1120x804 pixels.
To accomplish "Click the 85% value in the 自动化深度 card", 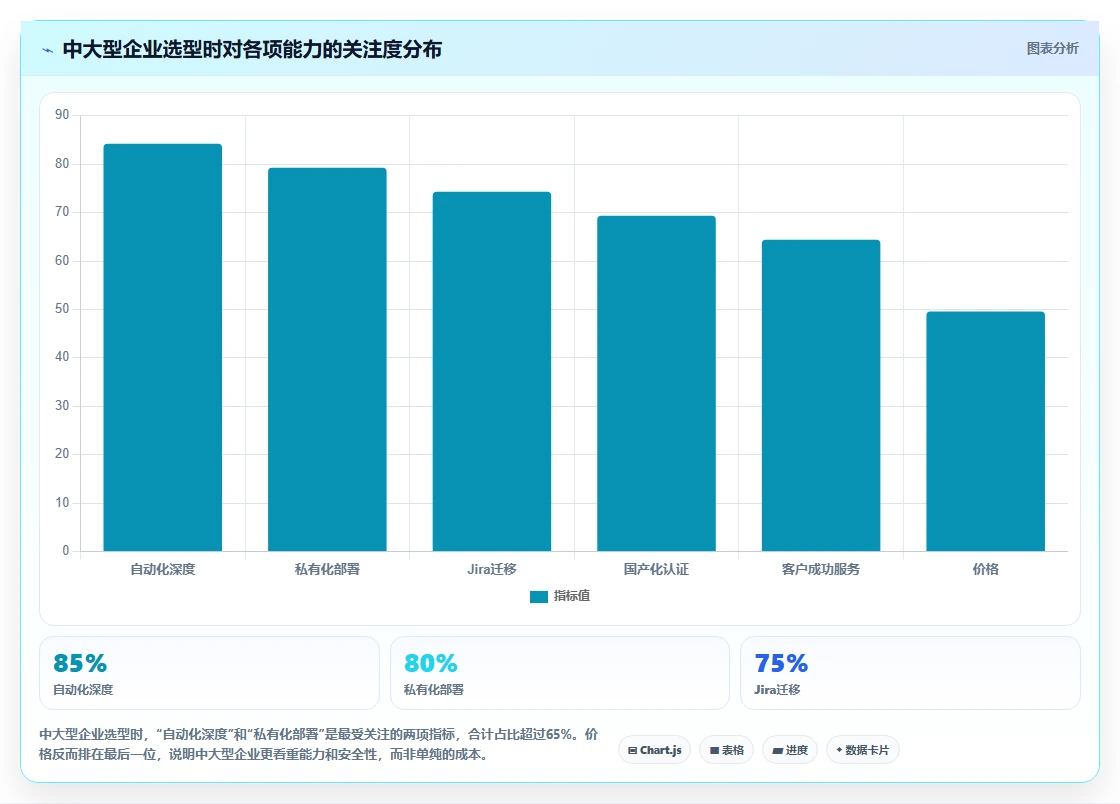I will [x=80, y=663].
